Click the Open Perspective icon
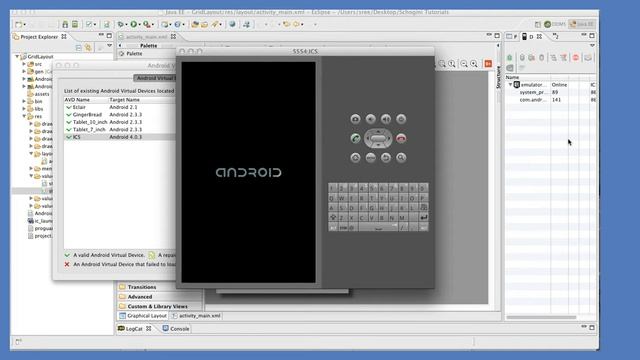The height and width of the screenshot is (360, 640). 538,24
